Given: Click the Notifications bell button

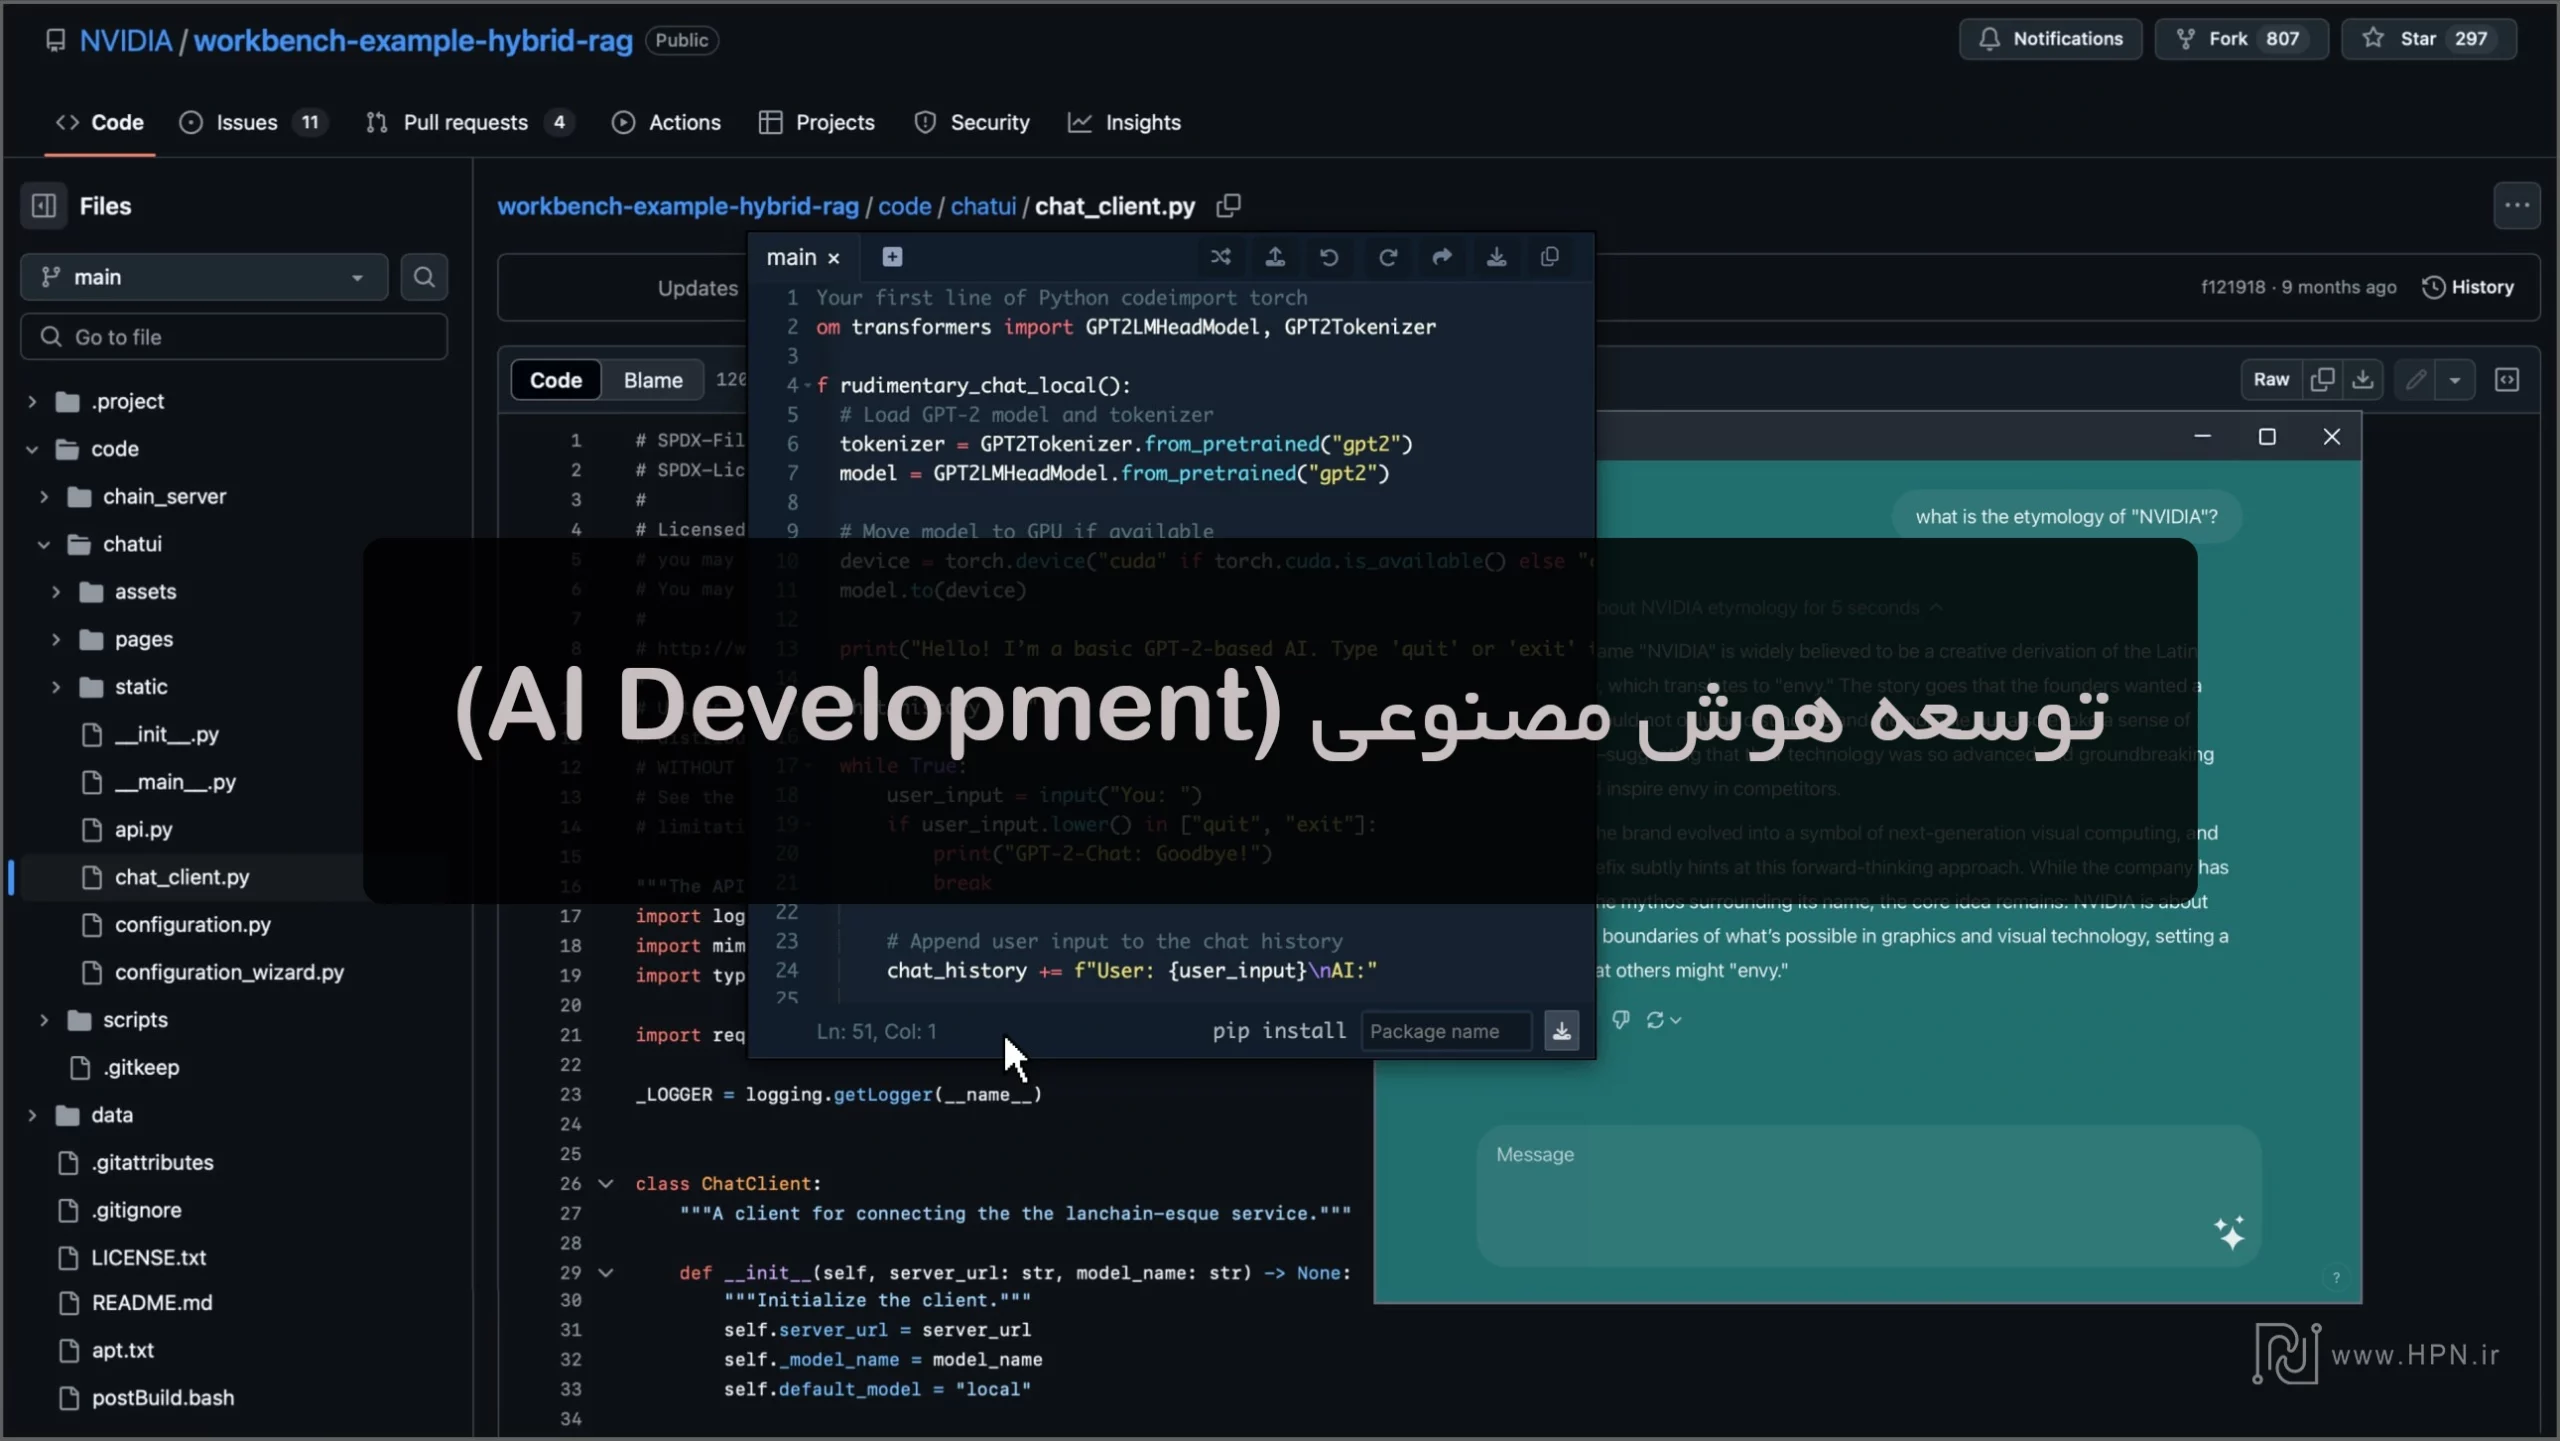Looking at the screenshot, I should coord(2050,39).
